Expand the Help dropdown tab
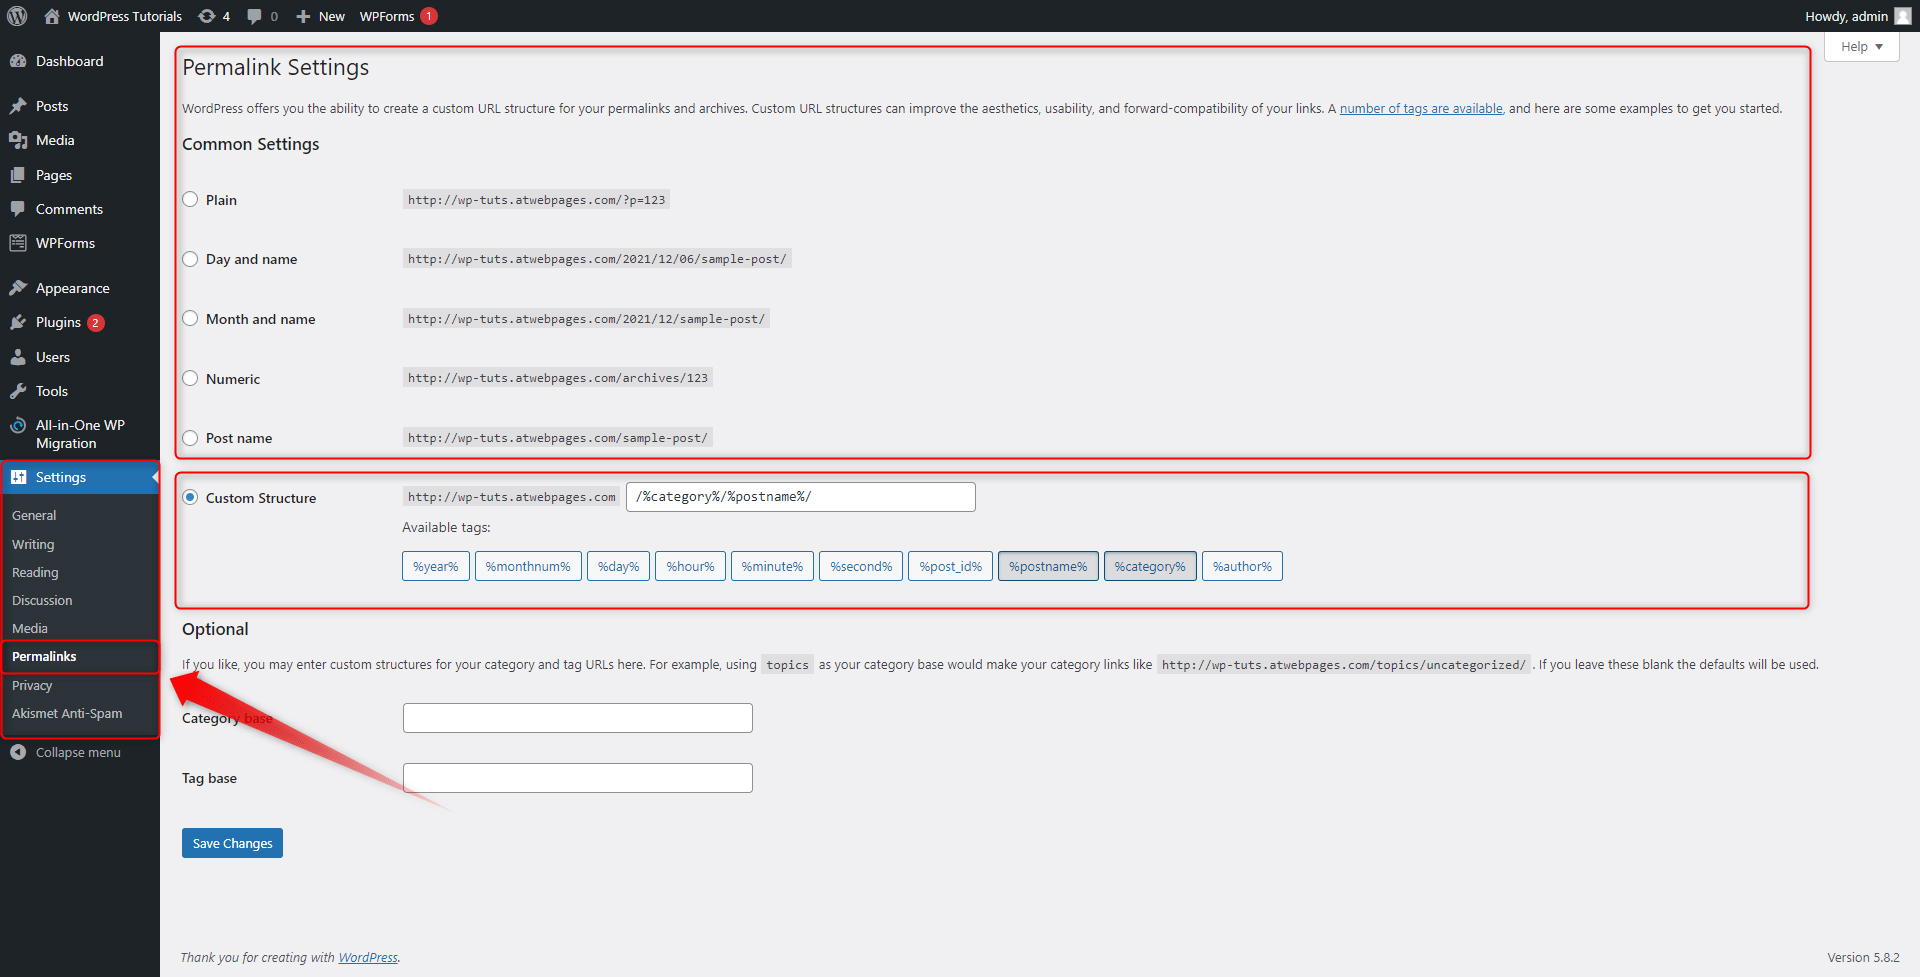 click(x=1861, y=47)
